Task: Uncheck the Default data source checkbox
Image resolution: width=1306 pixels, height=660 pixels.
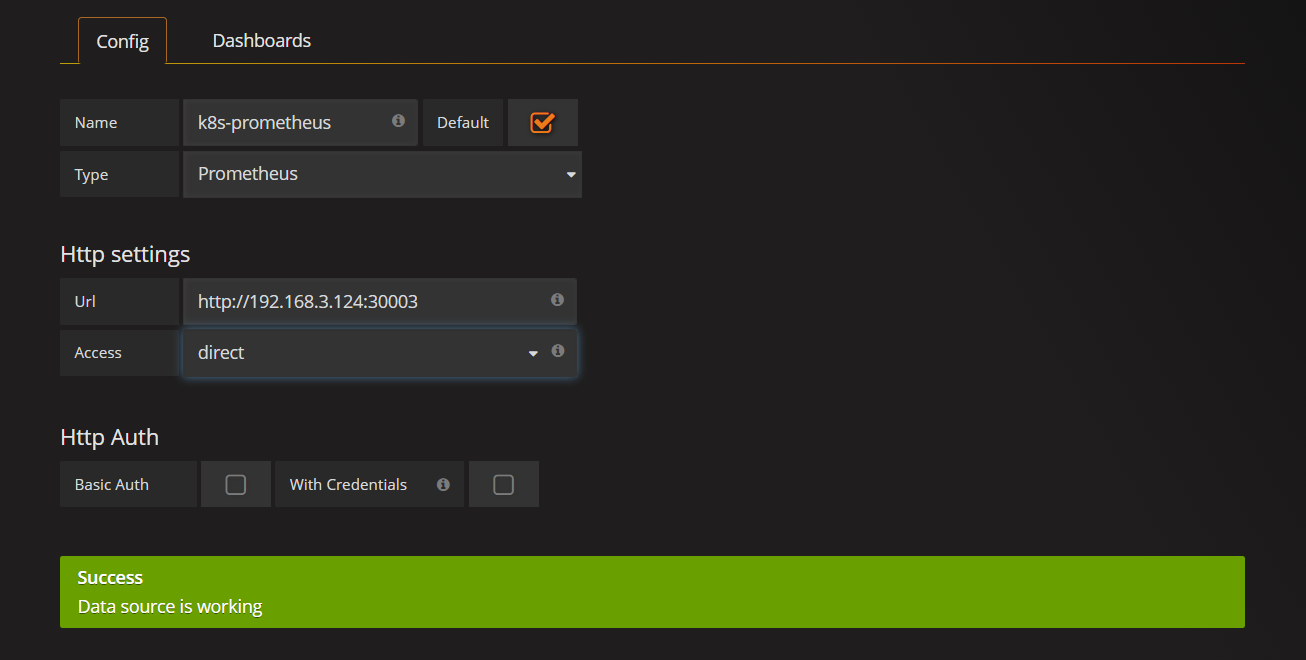Action: 542,122
